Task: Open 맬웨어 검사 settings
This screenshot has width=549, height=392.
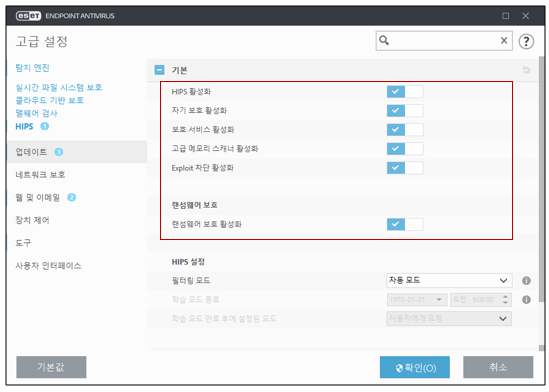Action: [x=36, y=113]
